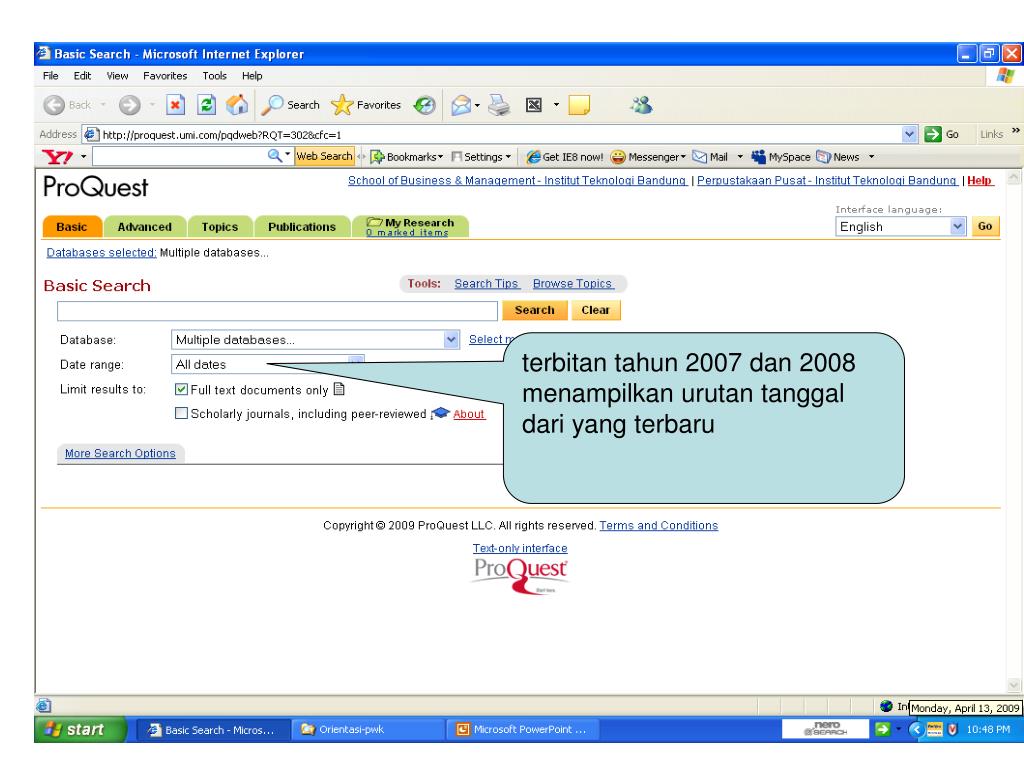
Task: Expand the address bar dropdown arrow
Action: coord(910,135)
